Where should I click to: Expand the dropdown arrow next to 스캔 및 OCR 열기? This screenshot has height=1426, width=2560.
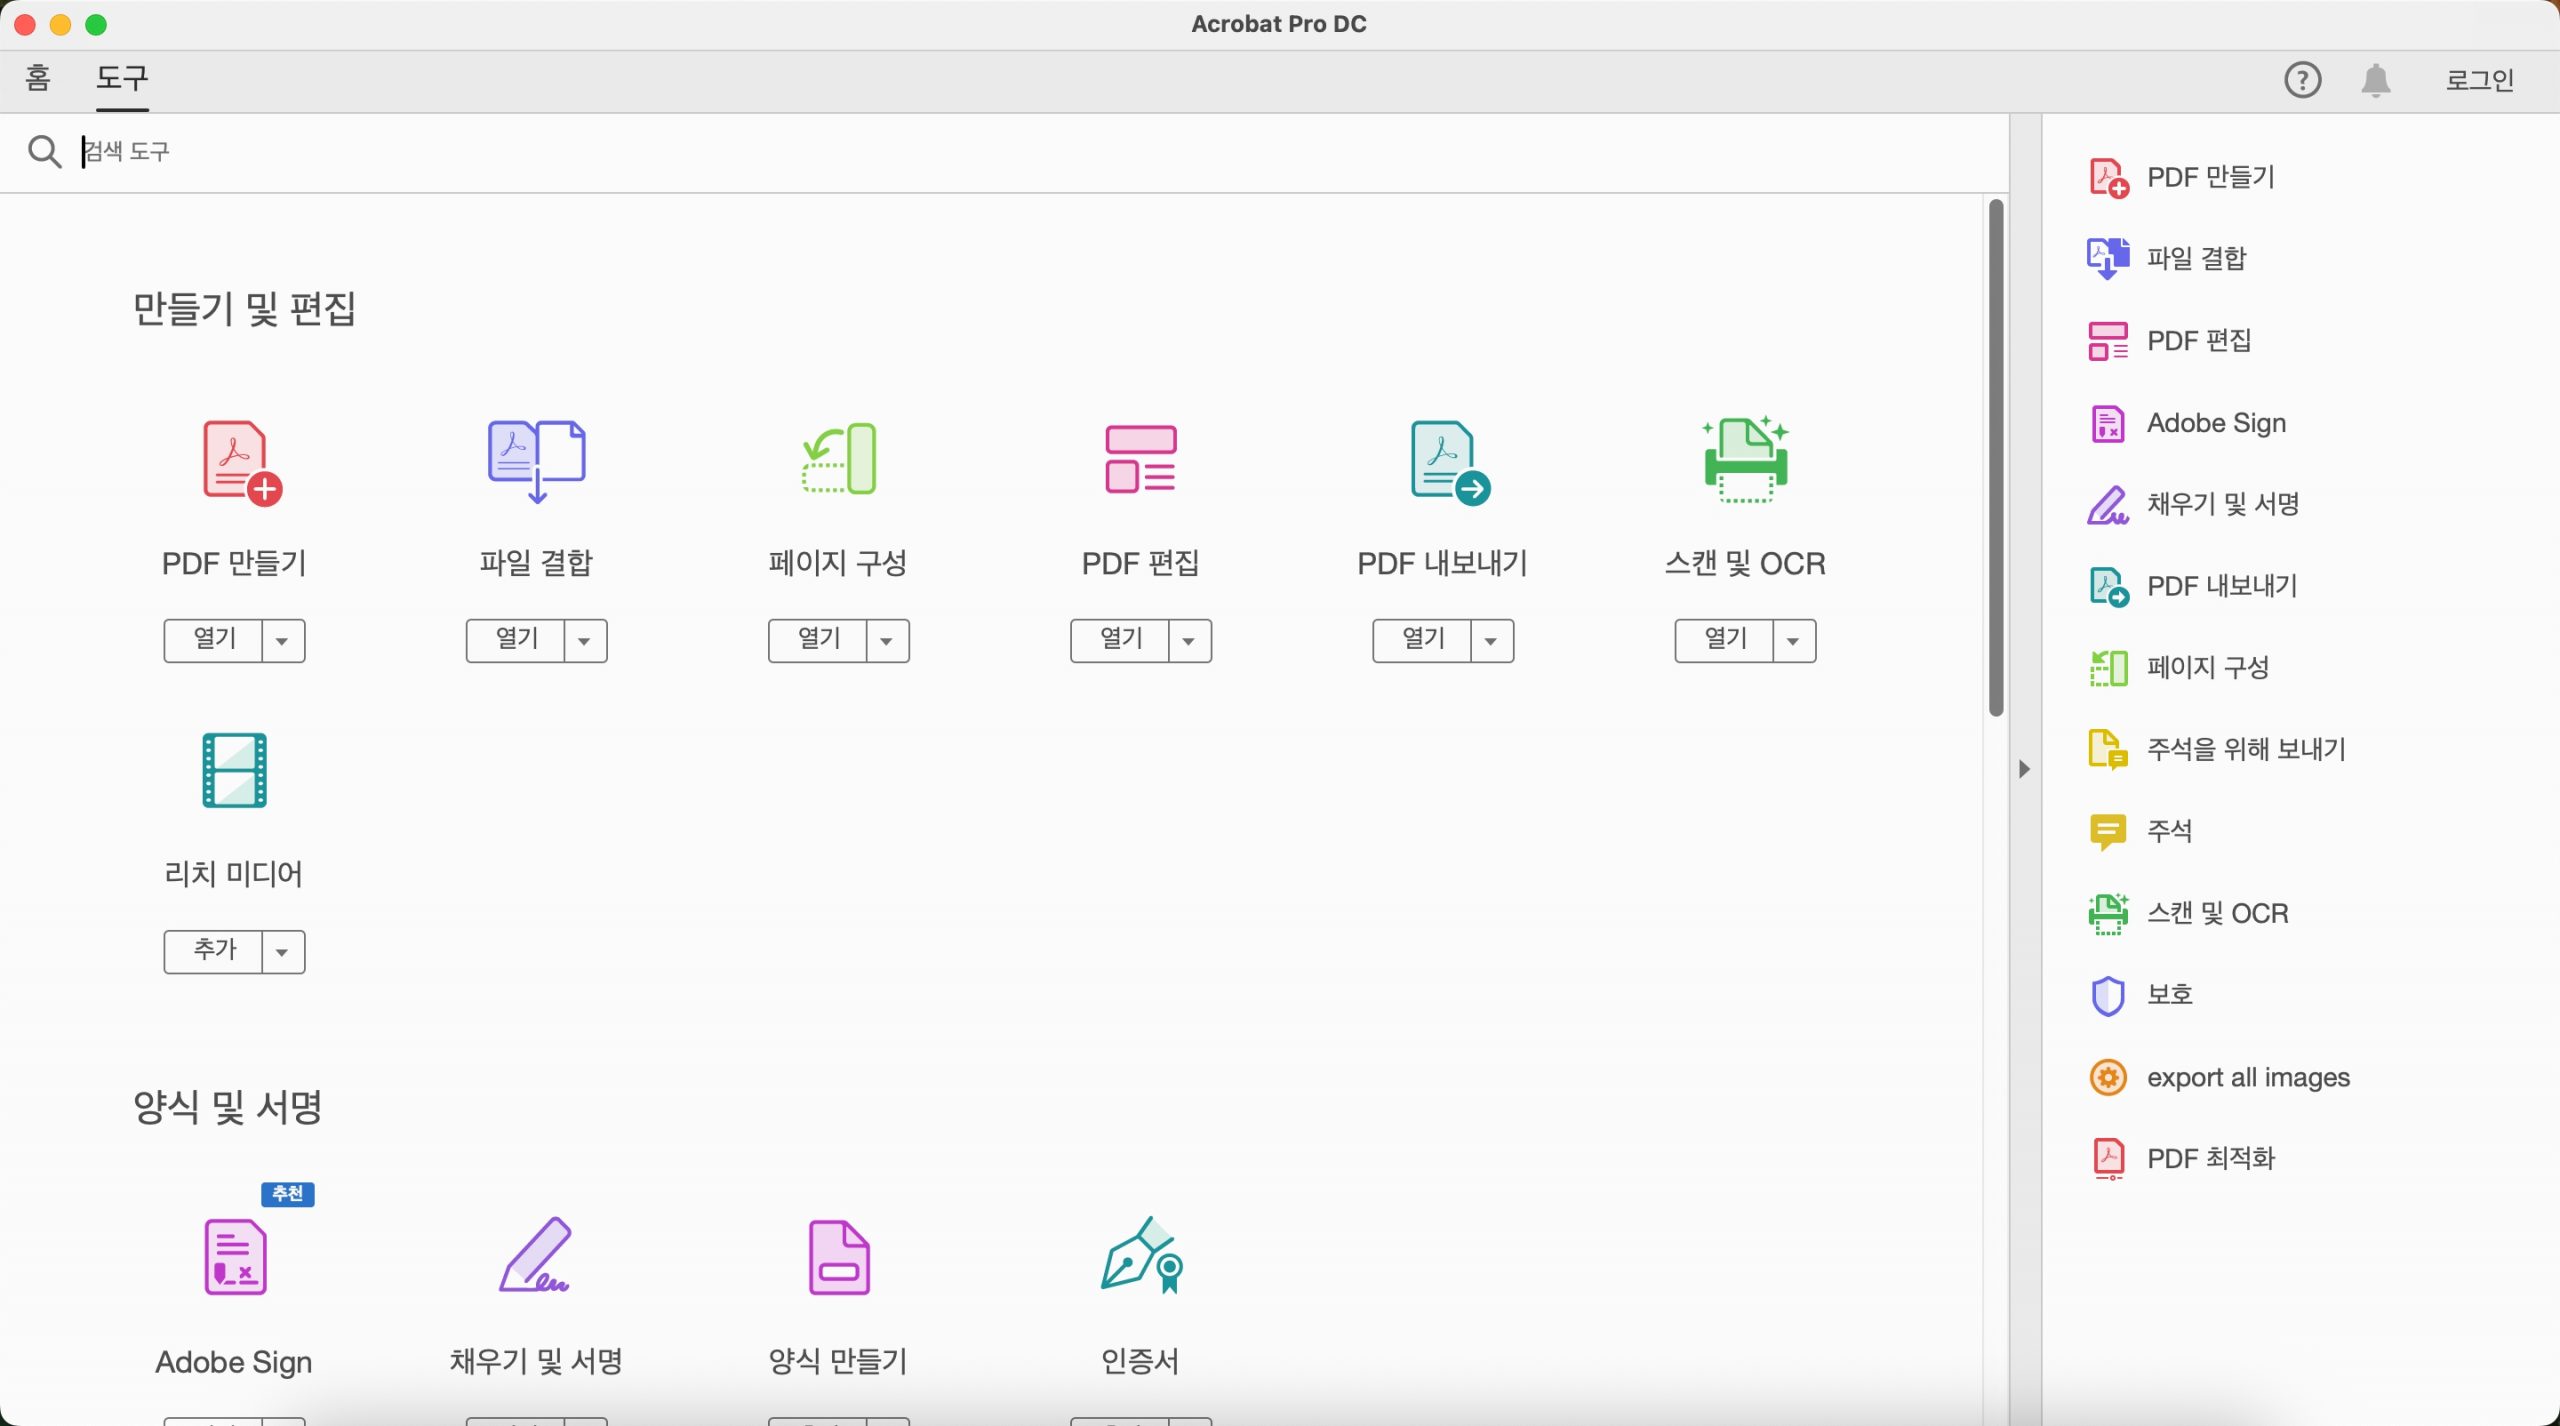(1794, 641)
